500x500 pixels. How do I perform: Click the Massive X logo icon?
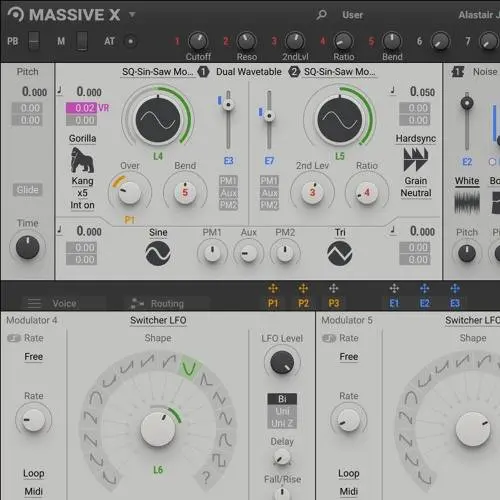point(15,14)
